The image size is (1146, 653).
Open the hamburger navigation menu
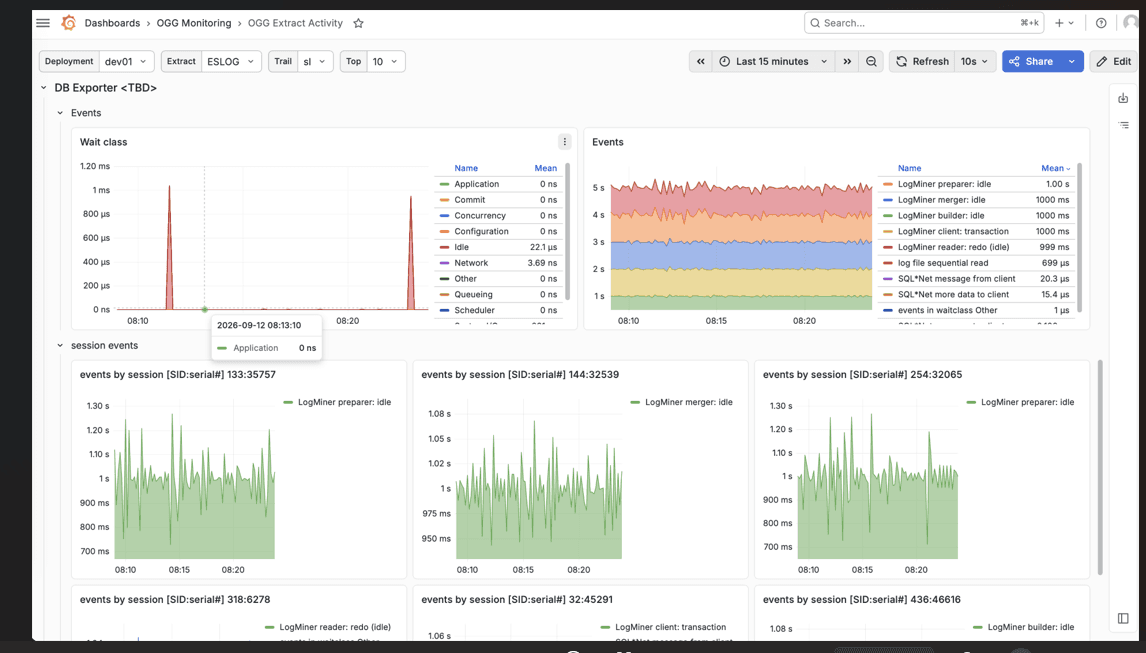(x=43, y=23)
